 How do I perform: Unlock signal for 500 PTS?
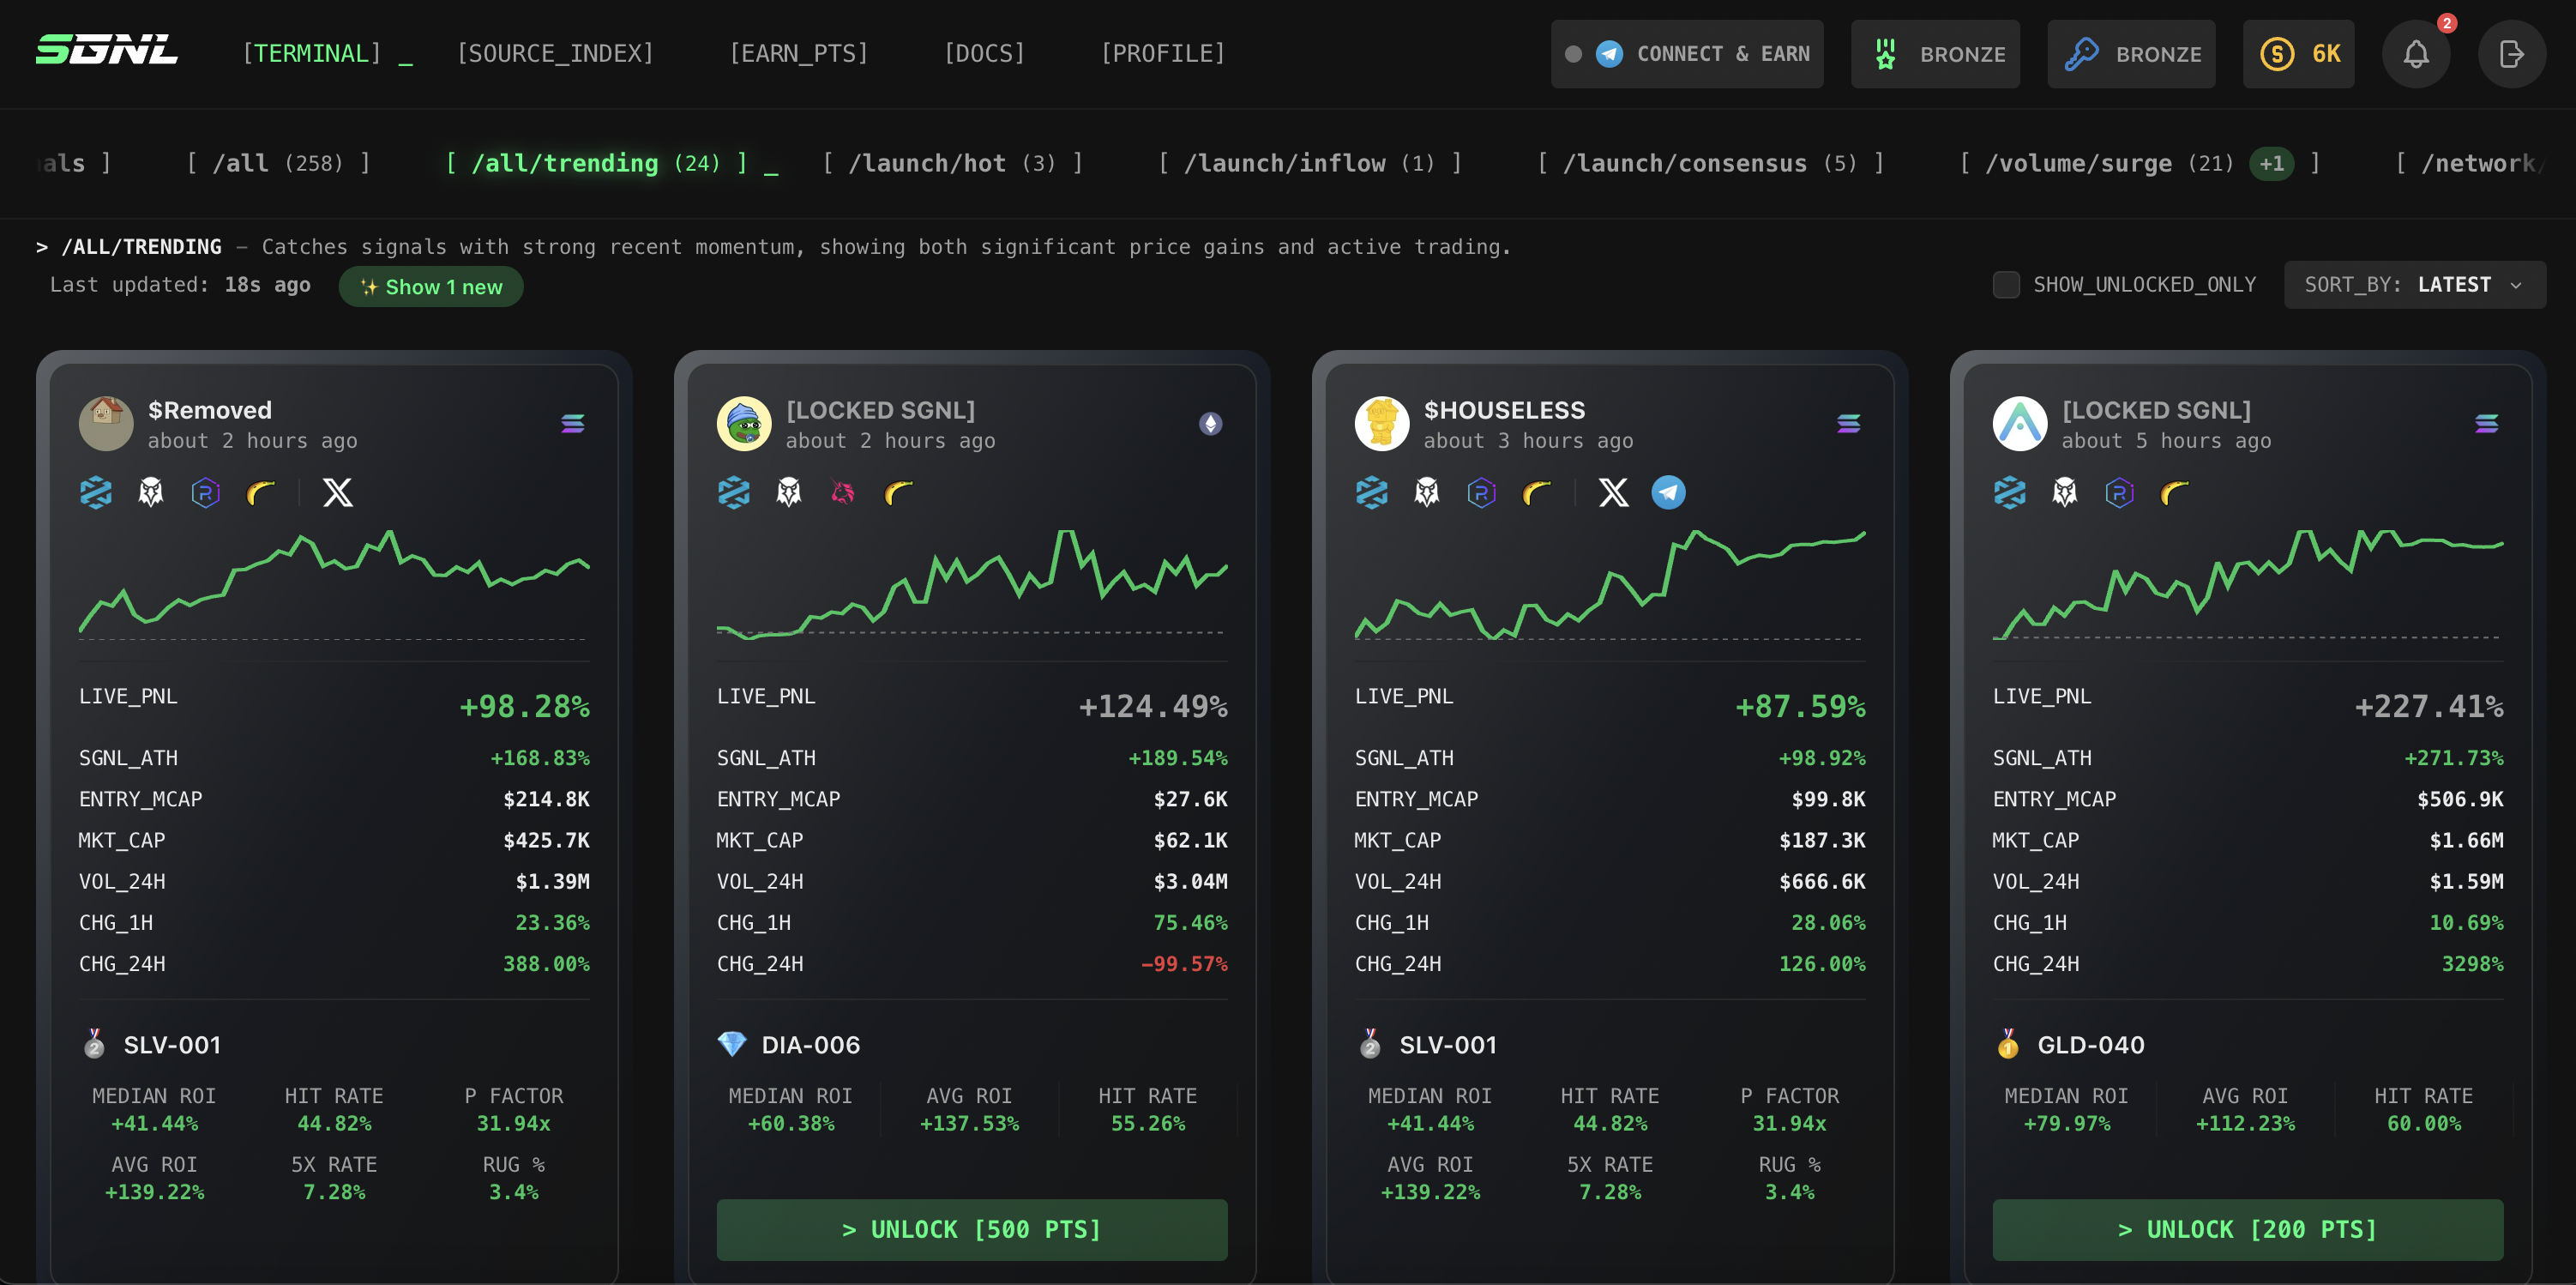coord(971,1229)
